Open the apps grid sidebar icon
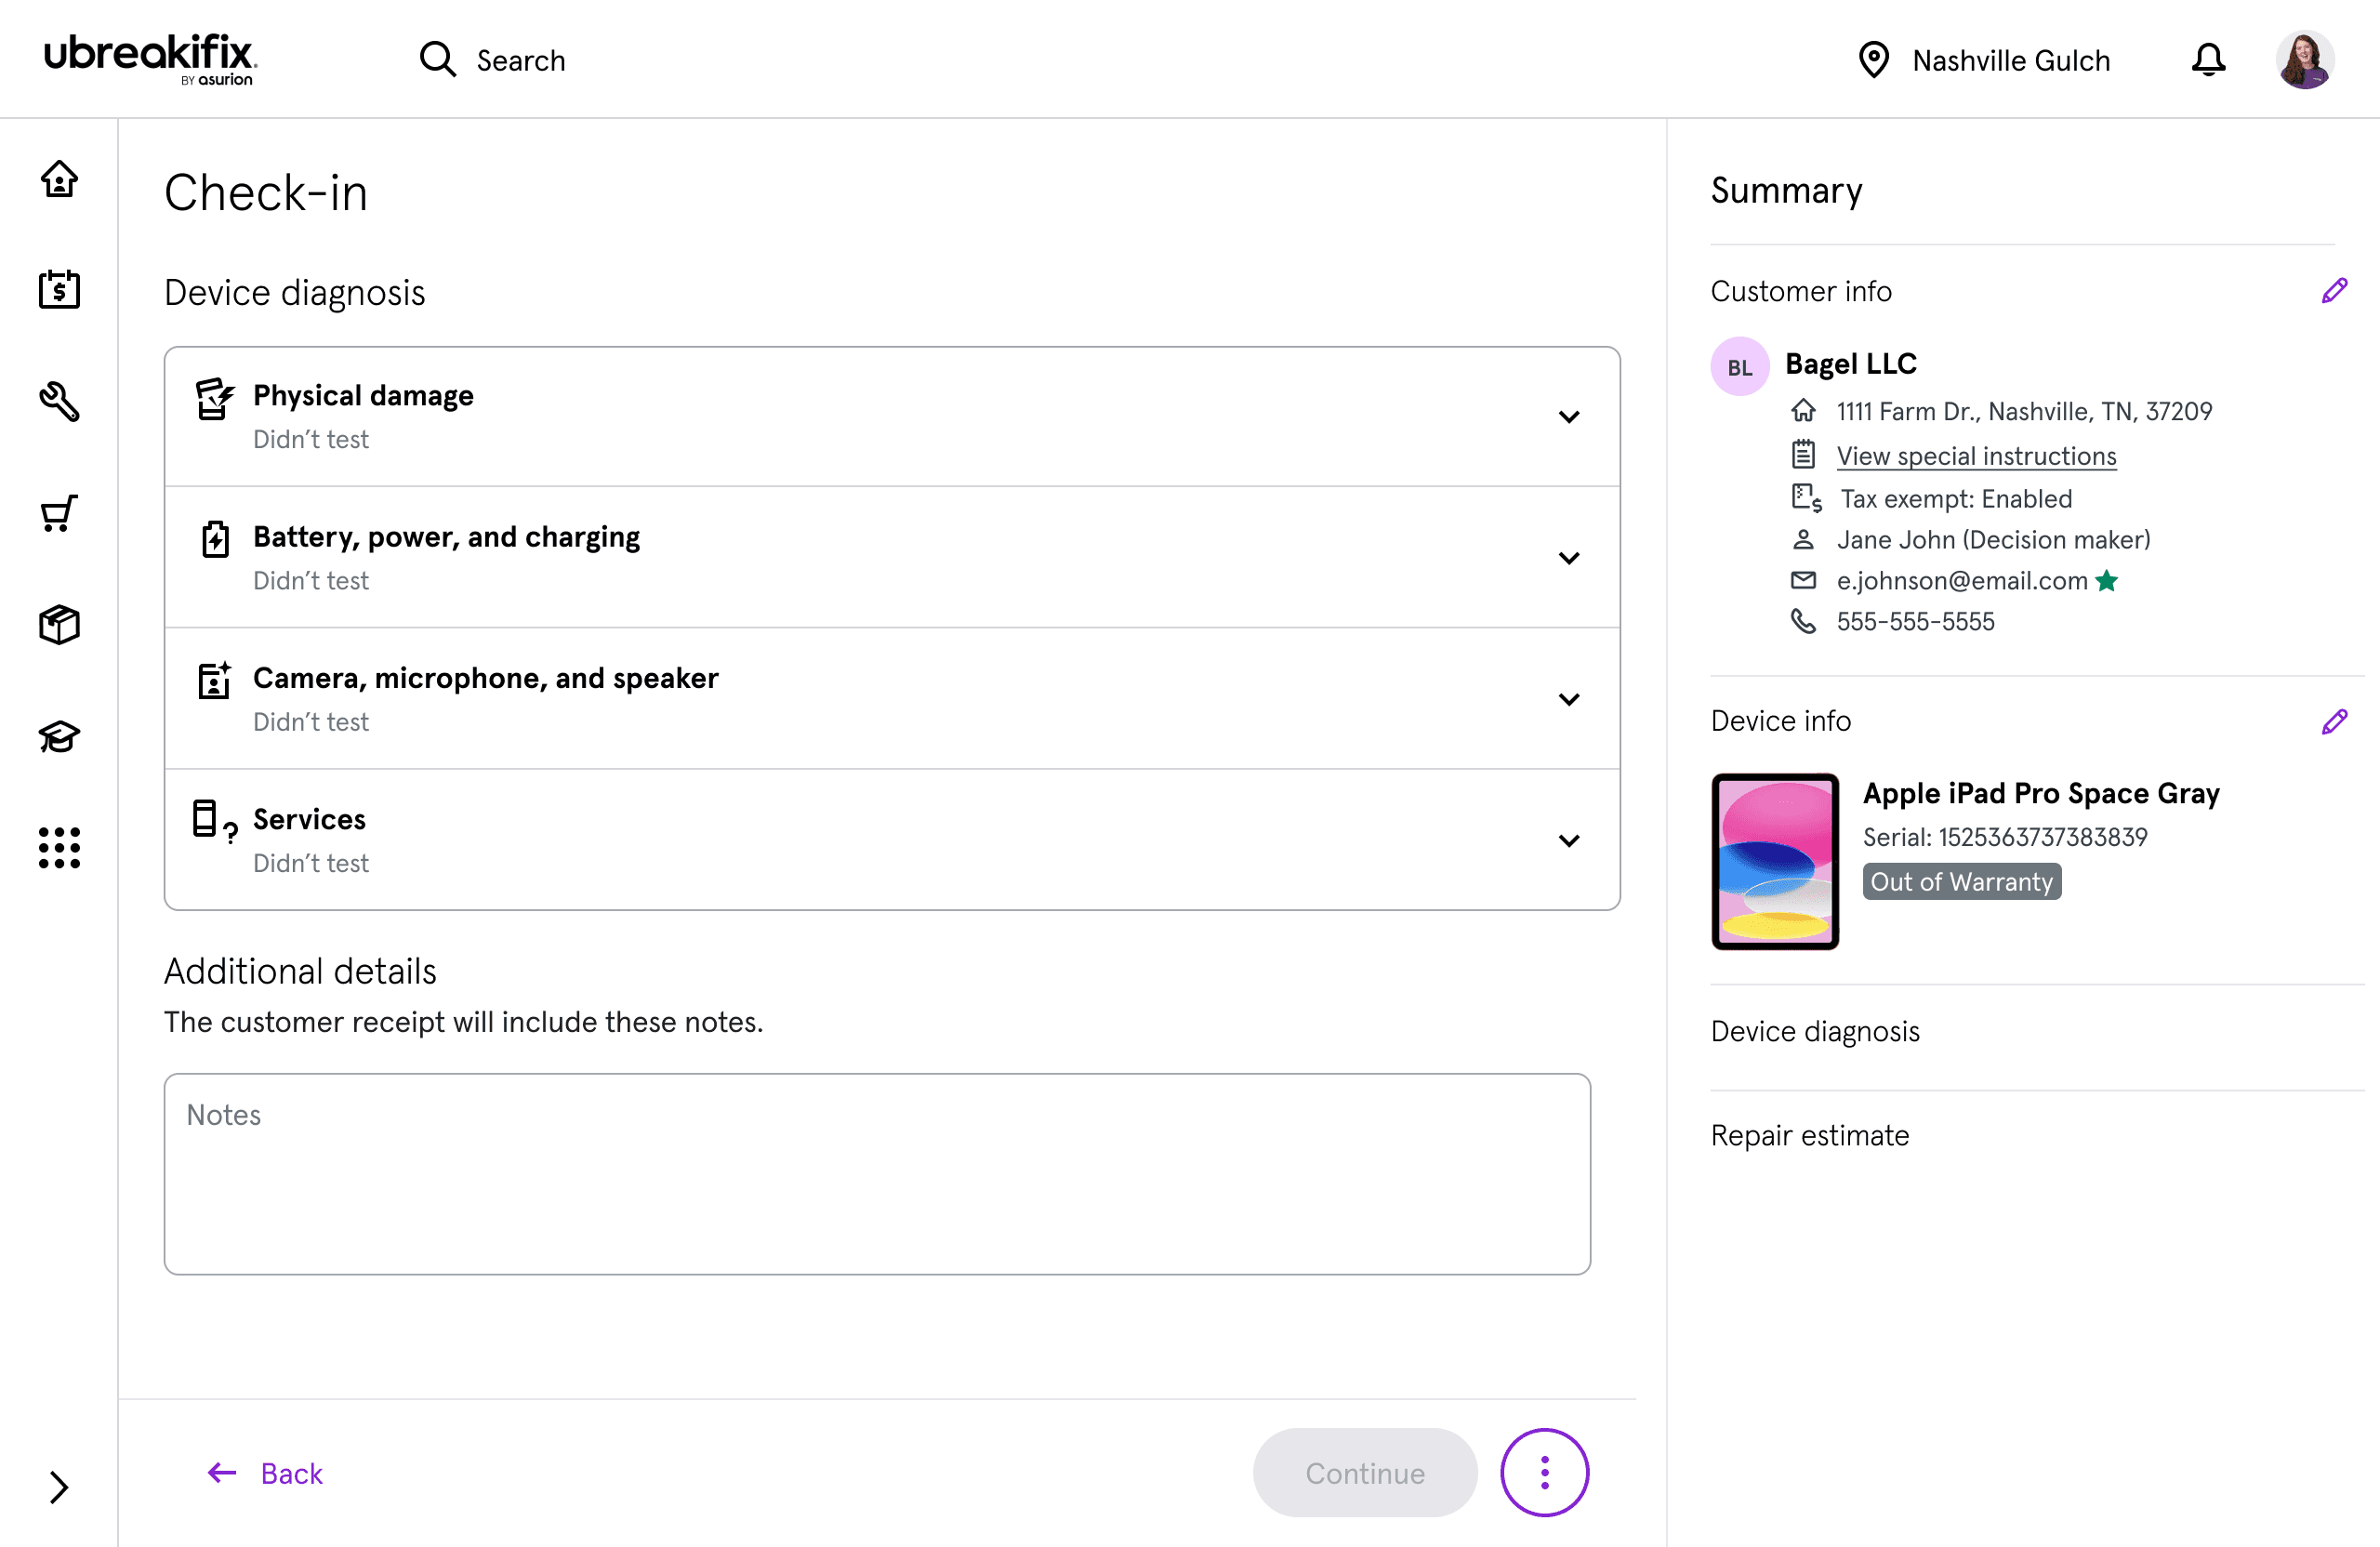The width and height of the screenshot is (2380, 1547). pos(59,848)
